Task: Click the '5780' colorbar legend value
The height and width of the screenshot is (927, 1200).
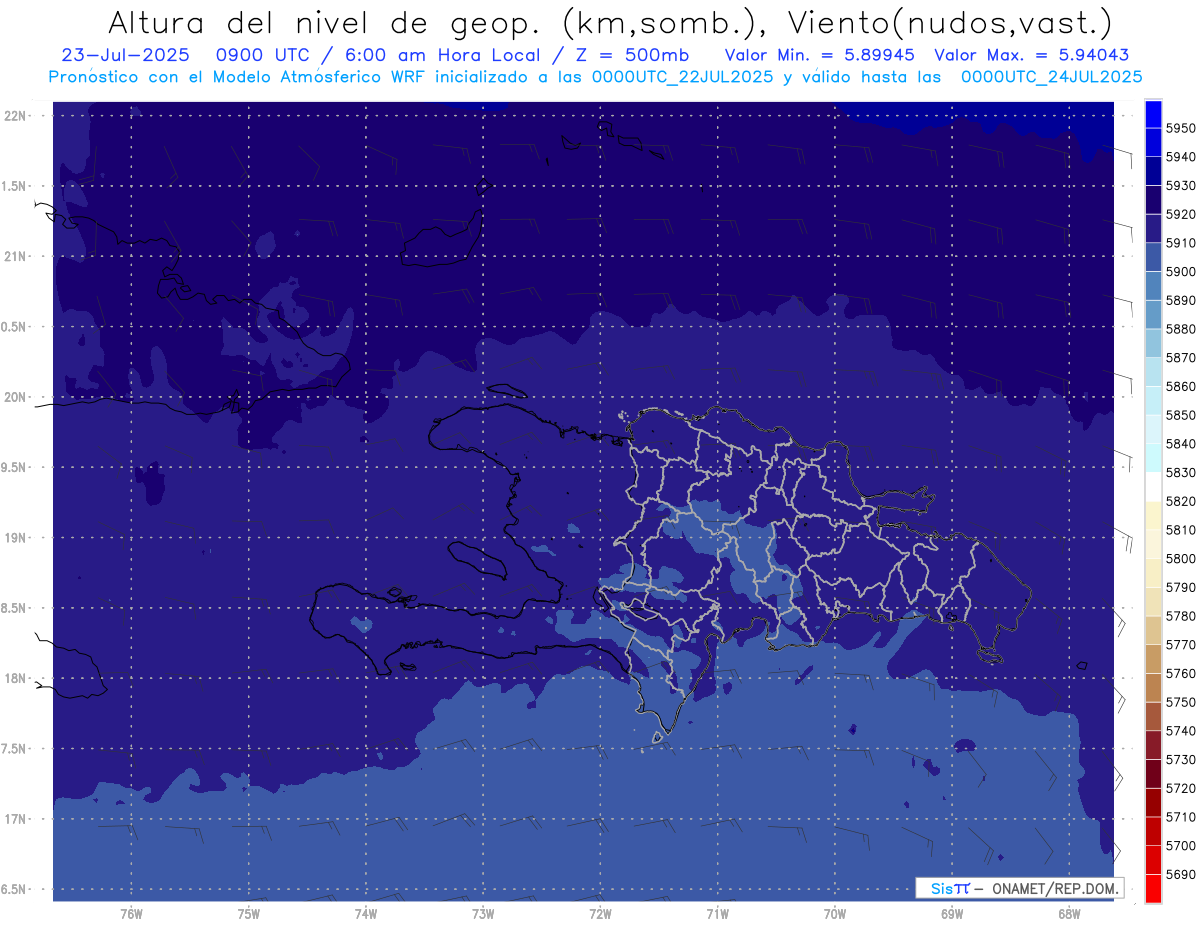Action: pos(1180,616)
